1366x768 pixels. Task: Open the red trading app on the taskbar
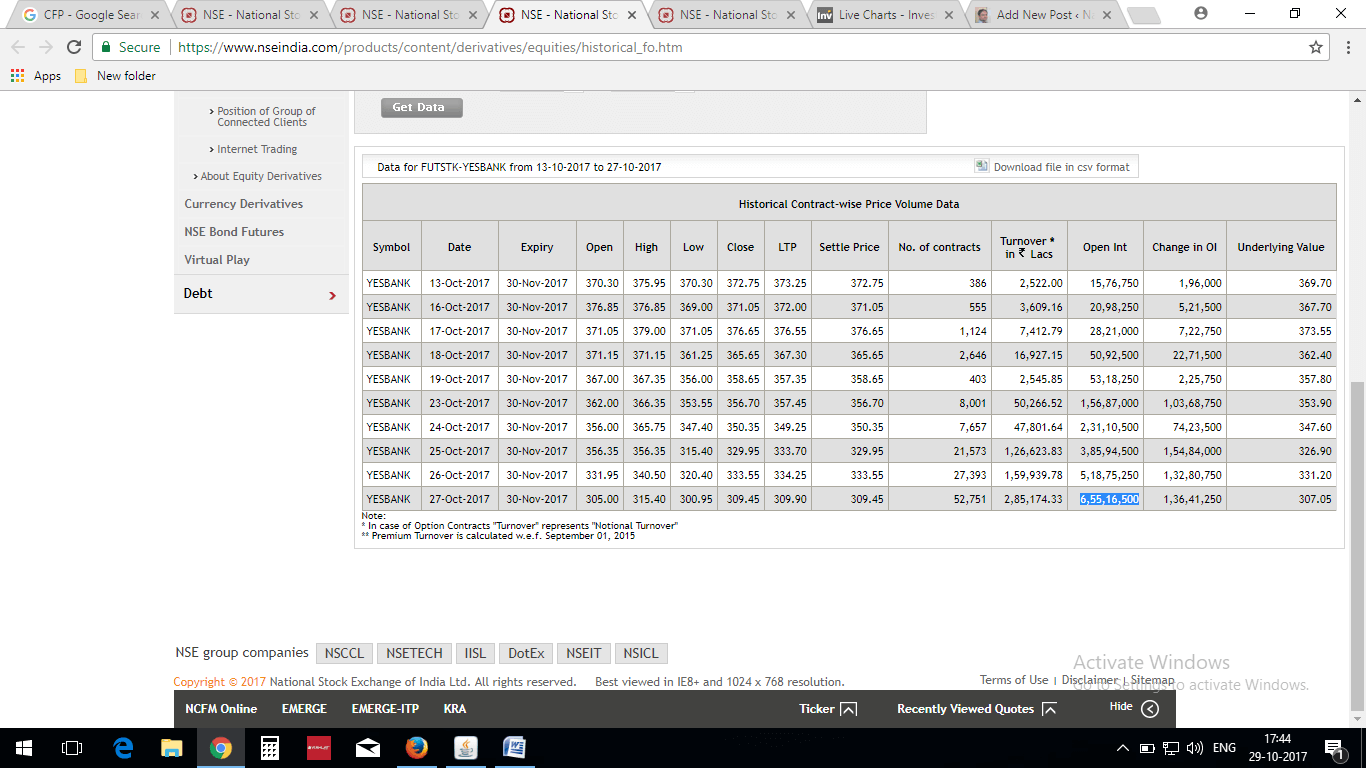pyautogui.click(x=319, y=748)
